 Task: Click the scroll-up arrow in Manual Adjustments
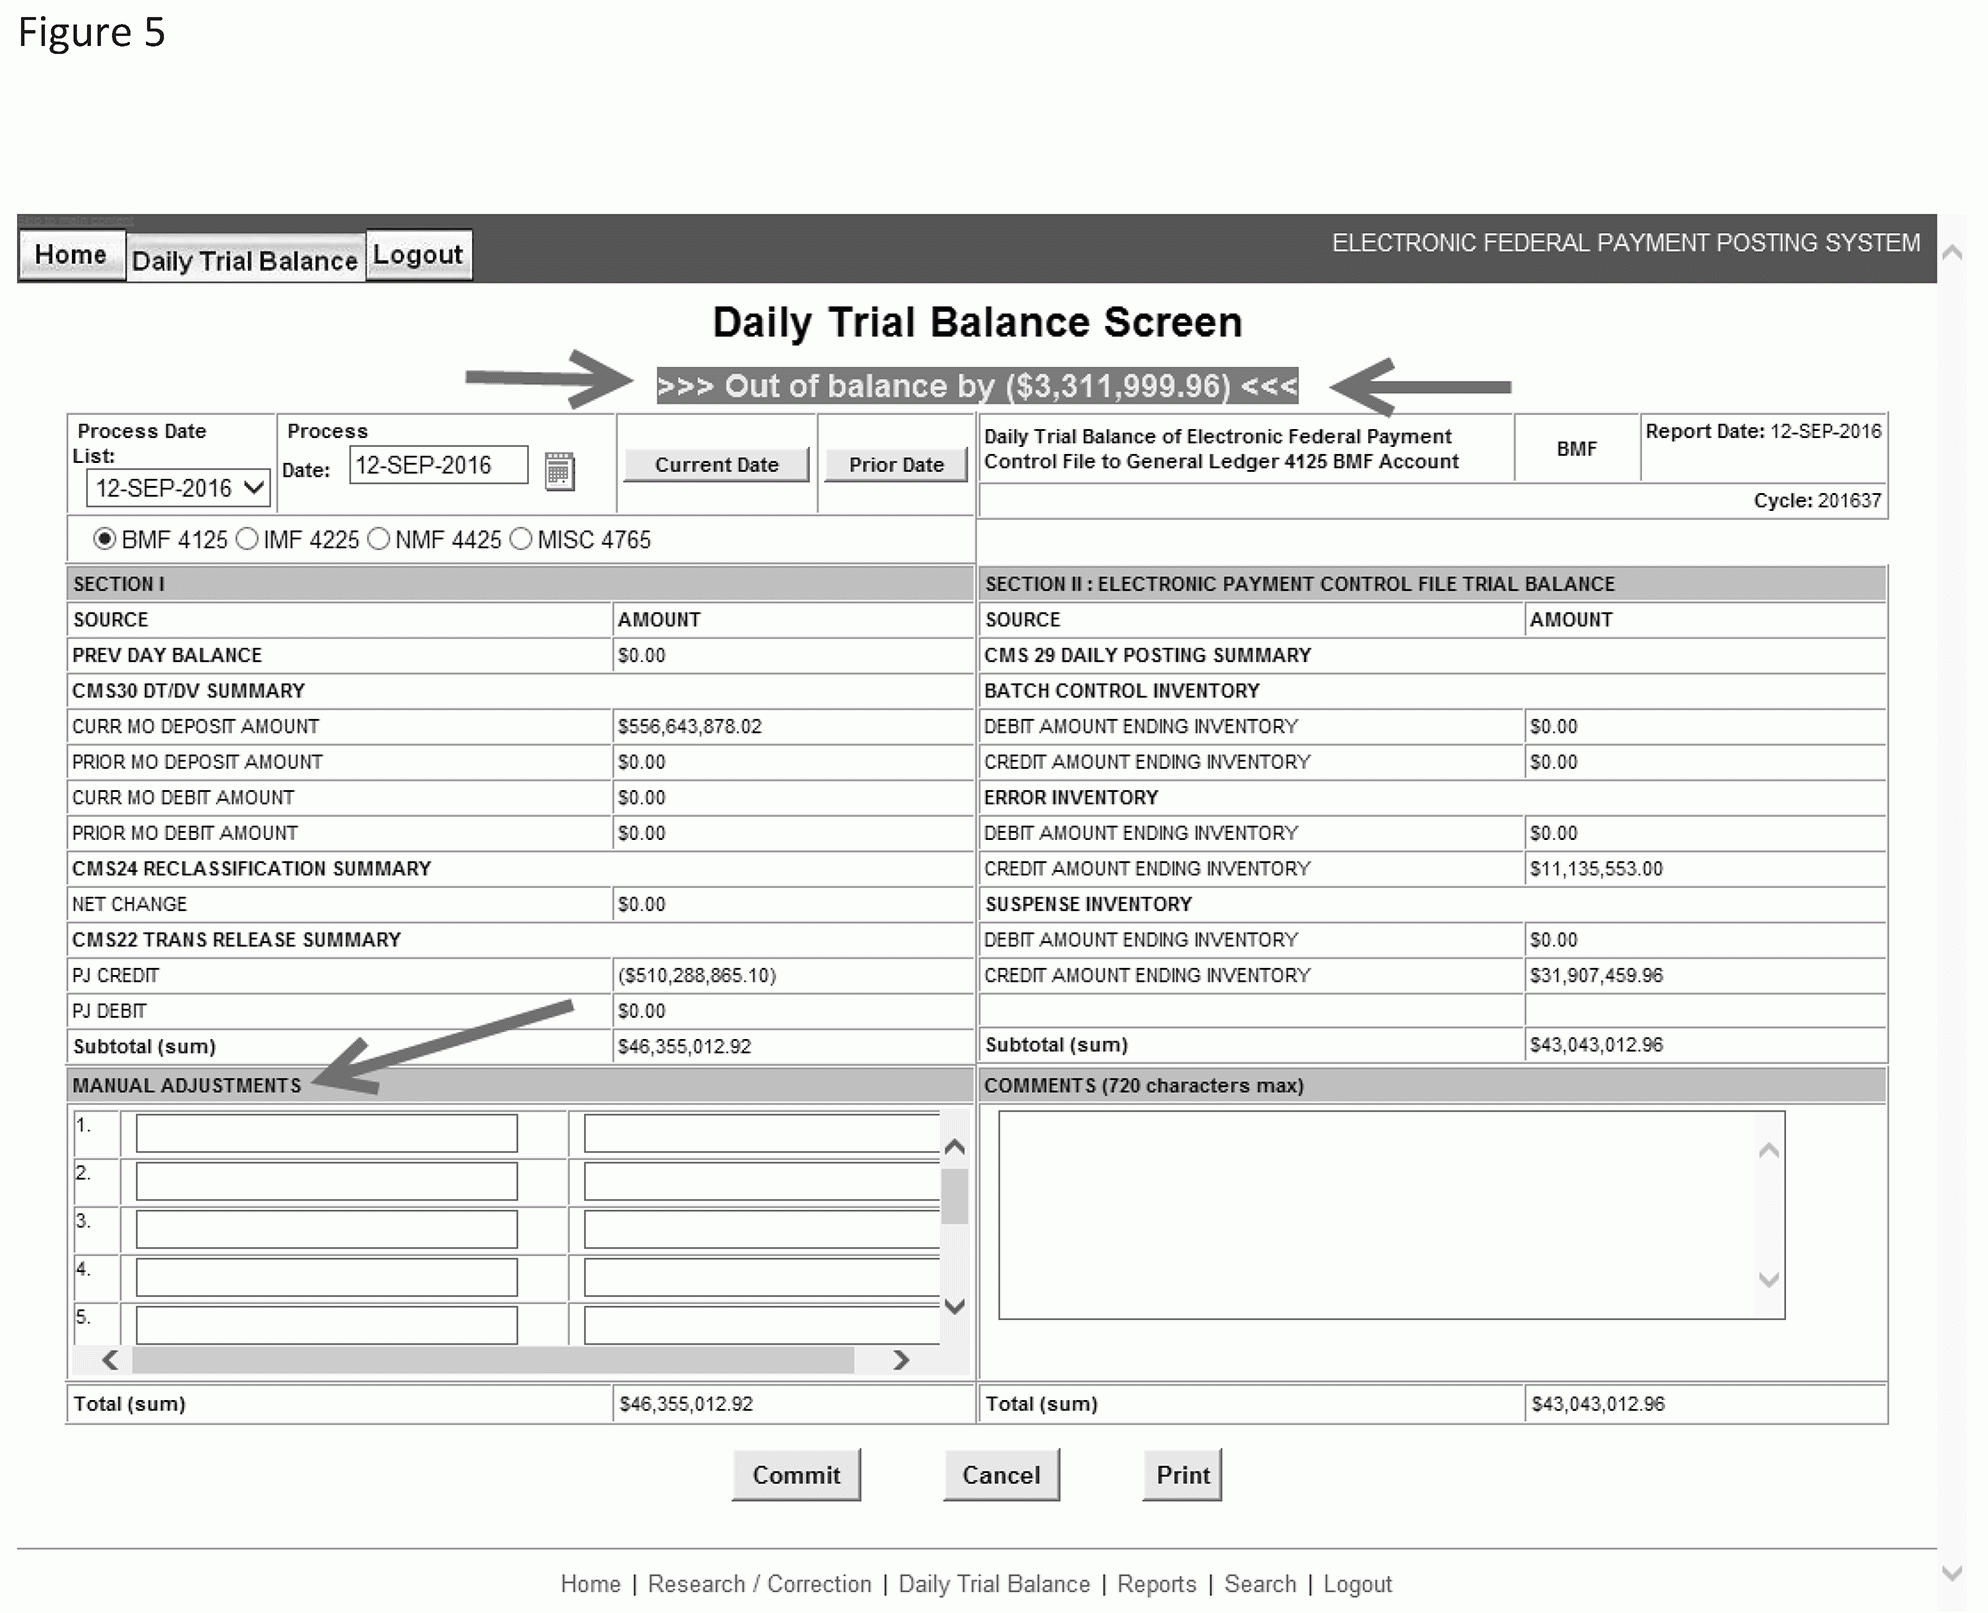pyautogui.click(x=955, y=1147)
